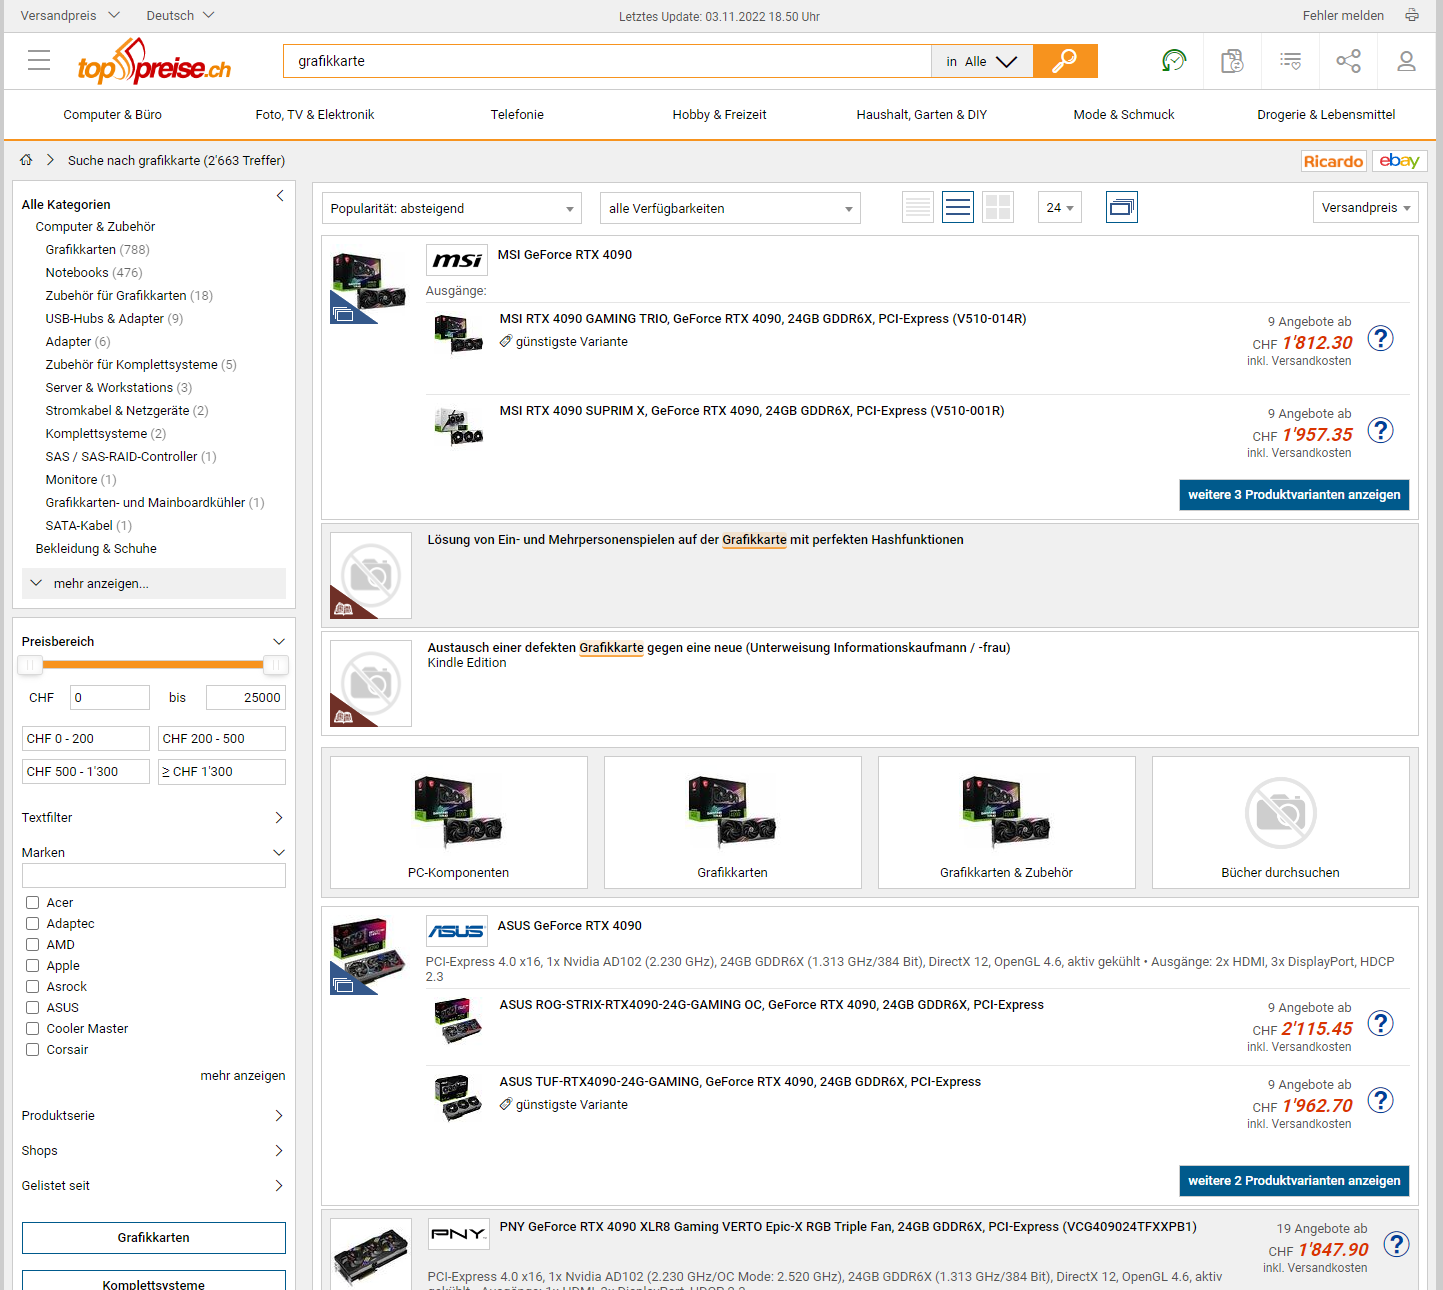The width and height of the screenshot is (1443, 1290).
Task: Enable the Corsair brand filter
Action: coord(33,1050)
